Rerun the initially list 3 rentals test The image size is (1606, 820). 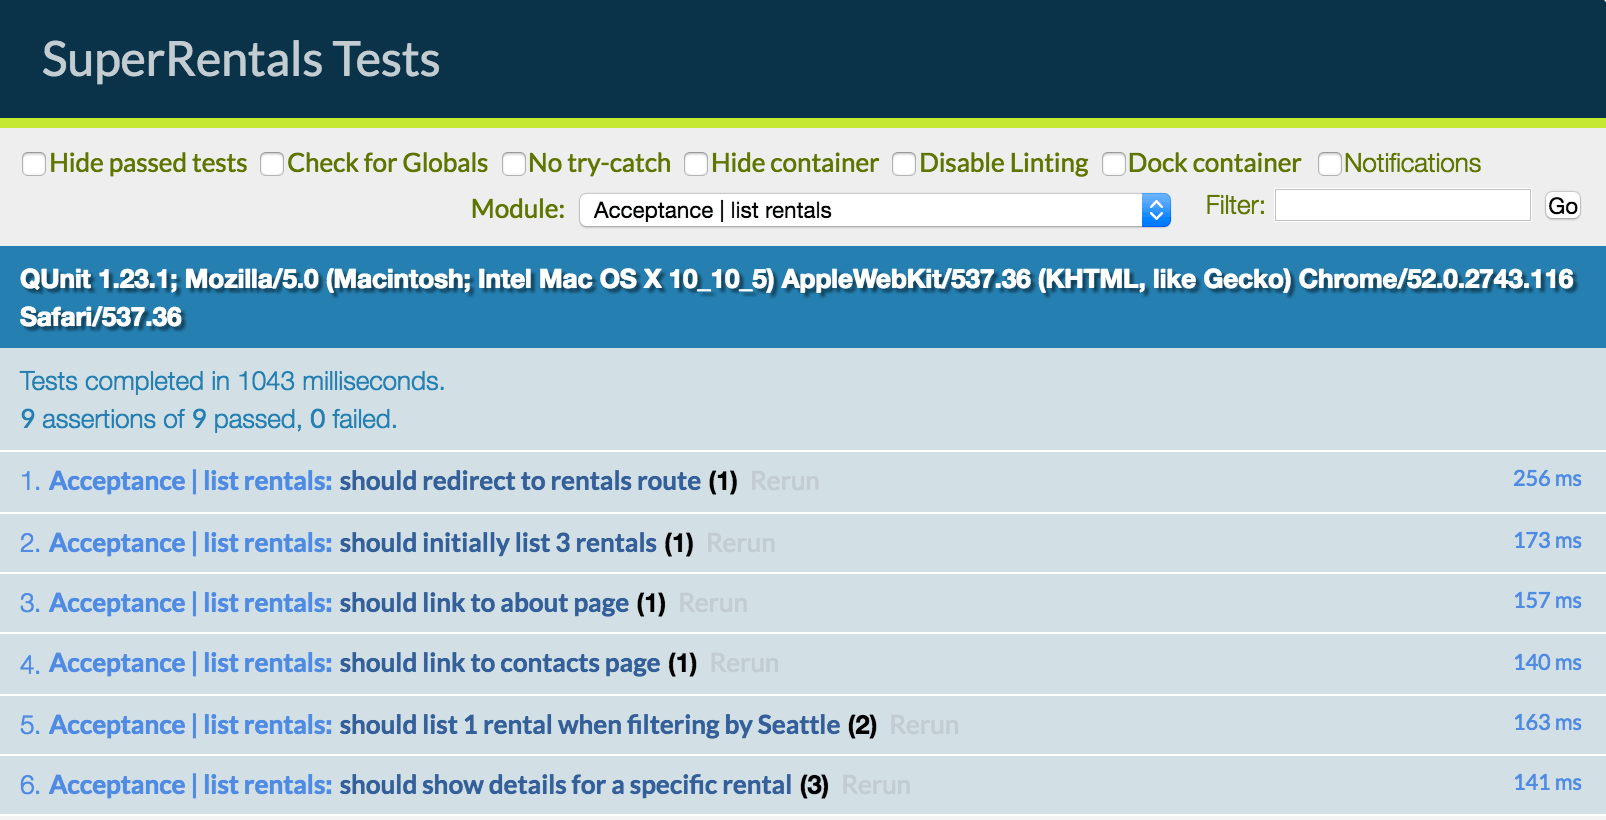[x=741, y=544]
